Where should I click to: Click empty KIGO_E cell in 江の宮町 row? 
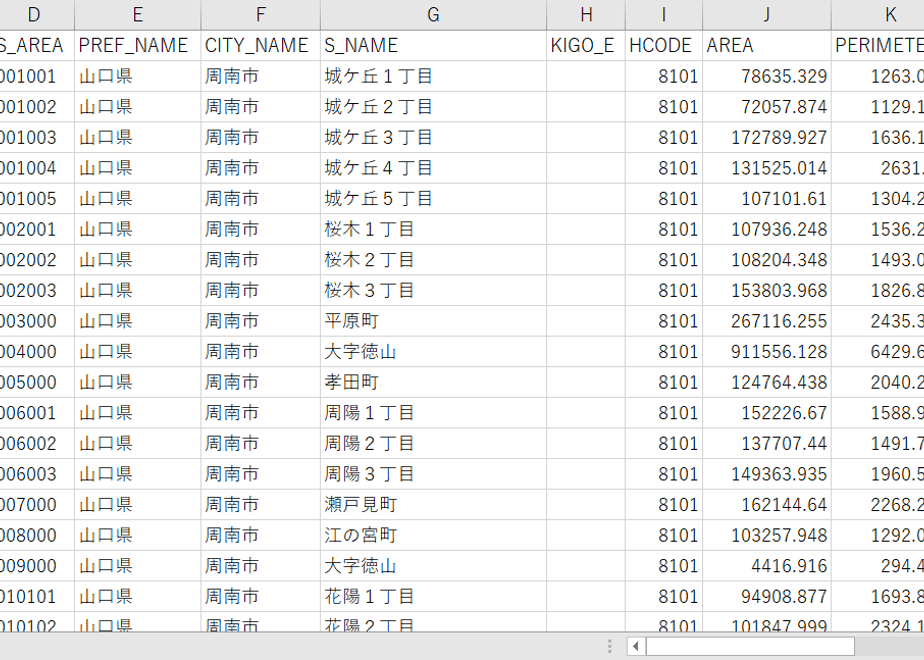586,536
